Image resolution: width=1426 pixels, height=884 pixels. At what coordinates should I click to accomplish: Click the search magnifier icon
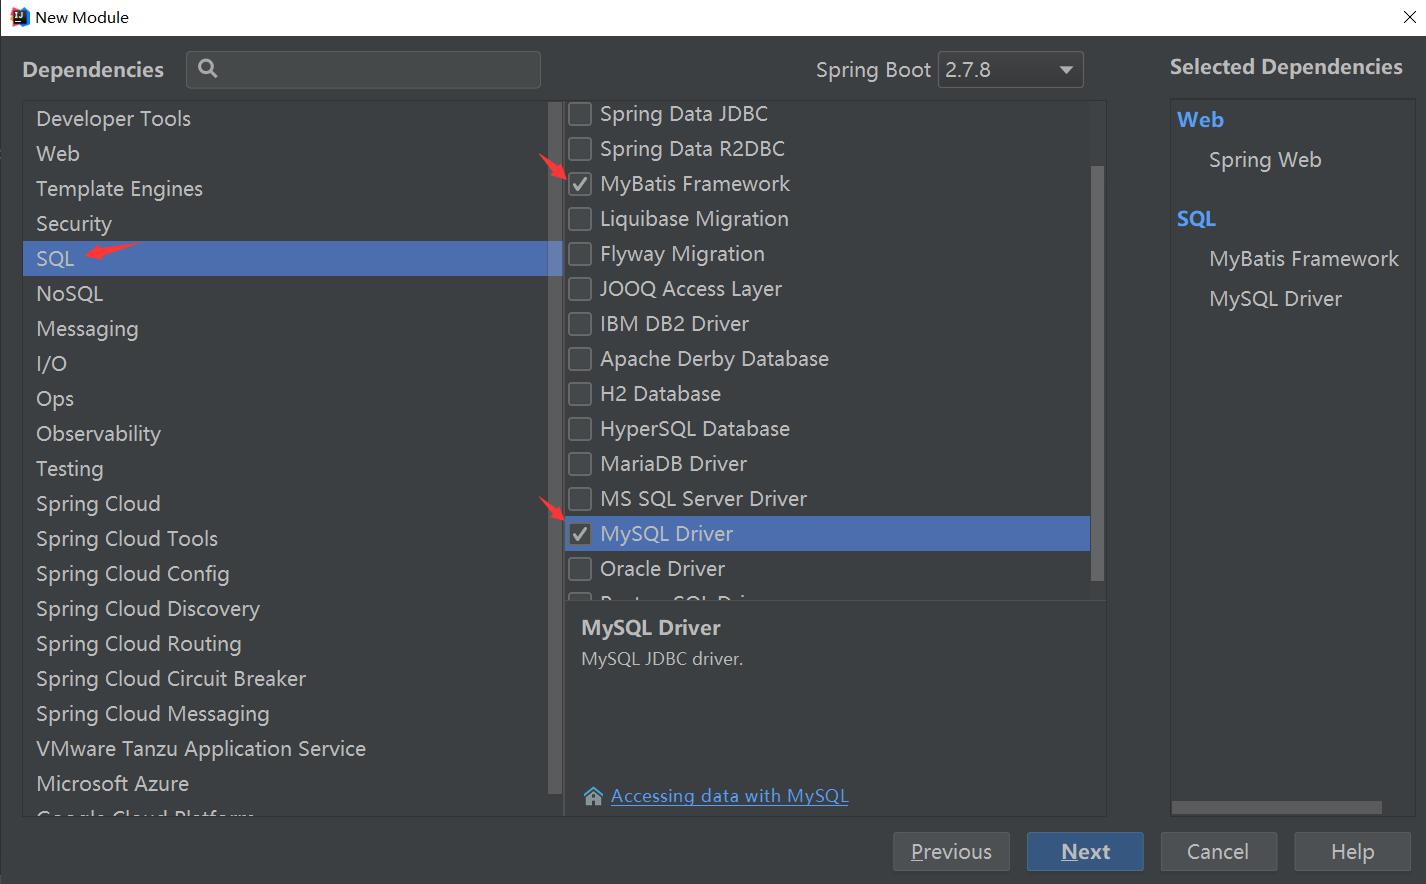coord(207,68)
